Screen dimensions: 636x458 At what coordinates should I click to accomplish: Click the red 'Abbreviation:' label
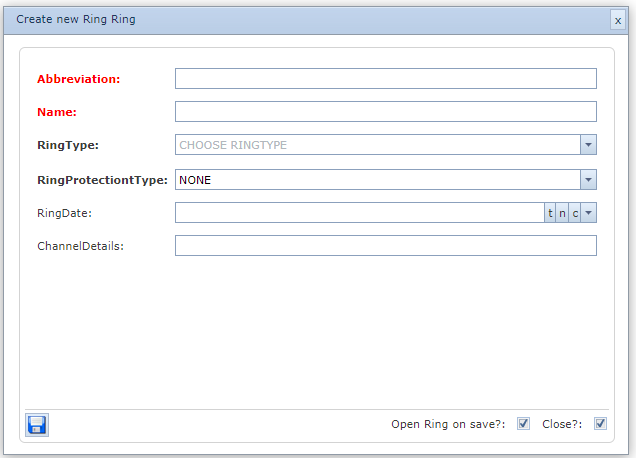(x=78, y=79)
